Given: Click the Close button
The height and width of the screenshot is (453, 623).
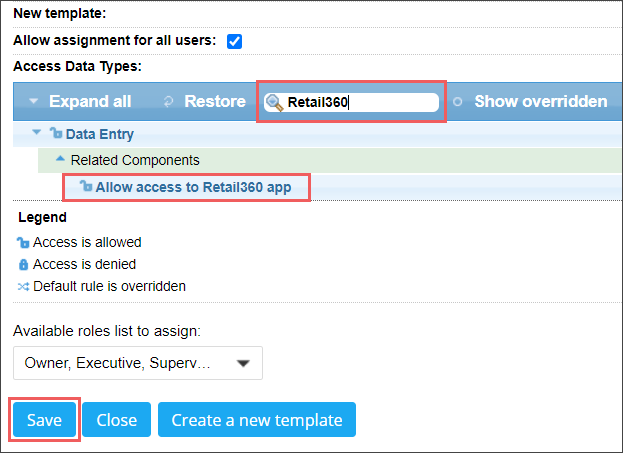Looking at the screenshot, I should pos(116,420).
